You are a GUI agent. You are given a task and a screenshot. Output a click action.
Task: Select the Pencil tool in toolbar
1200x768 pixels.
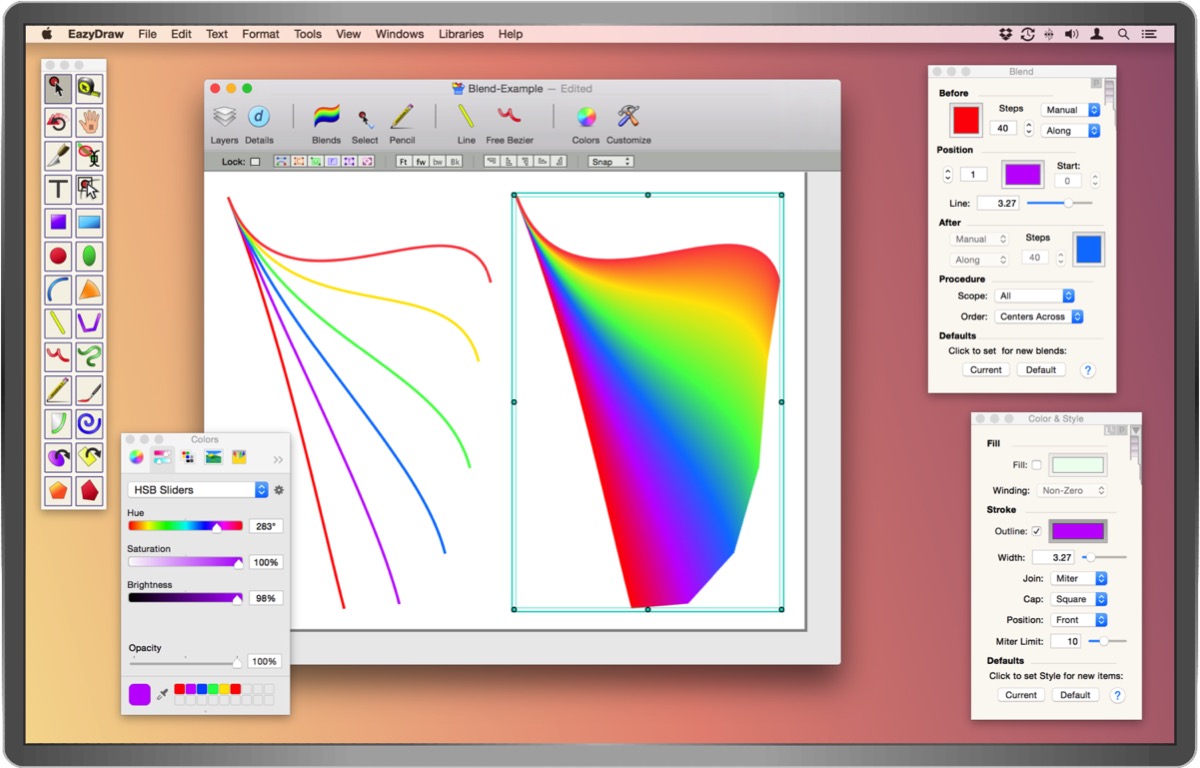coord(402,118)
